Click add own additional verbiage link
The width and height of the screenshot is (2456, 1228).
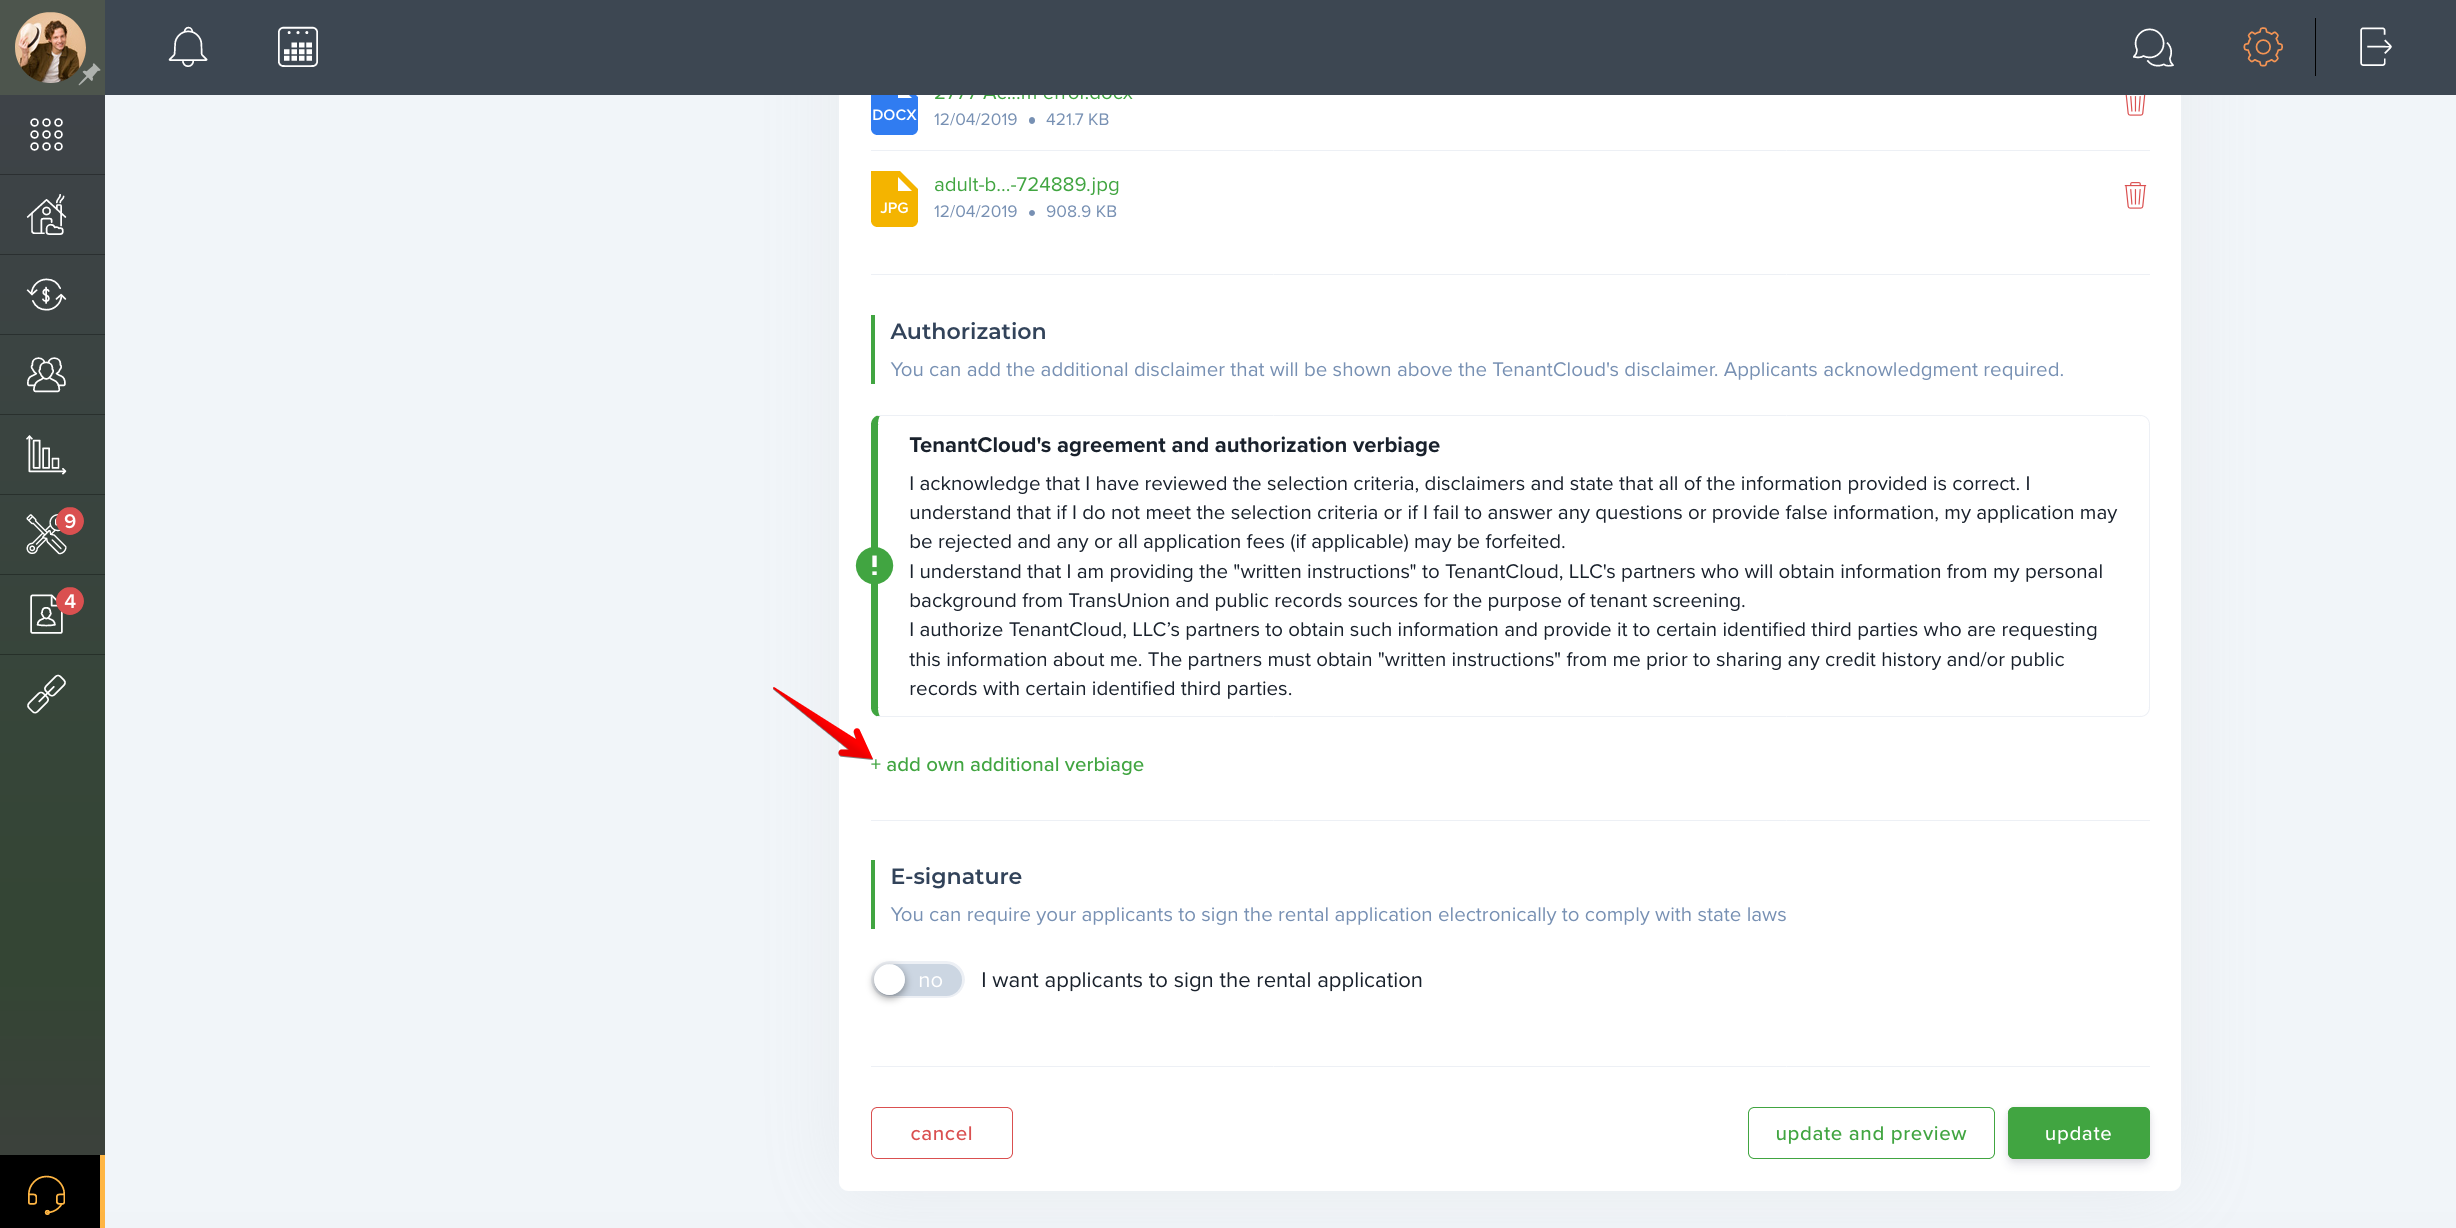point(1007,764)
